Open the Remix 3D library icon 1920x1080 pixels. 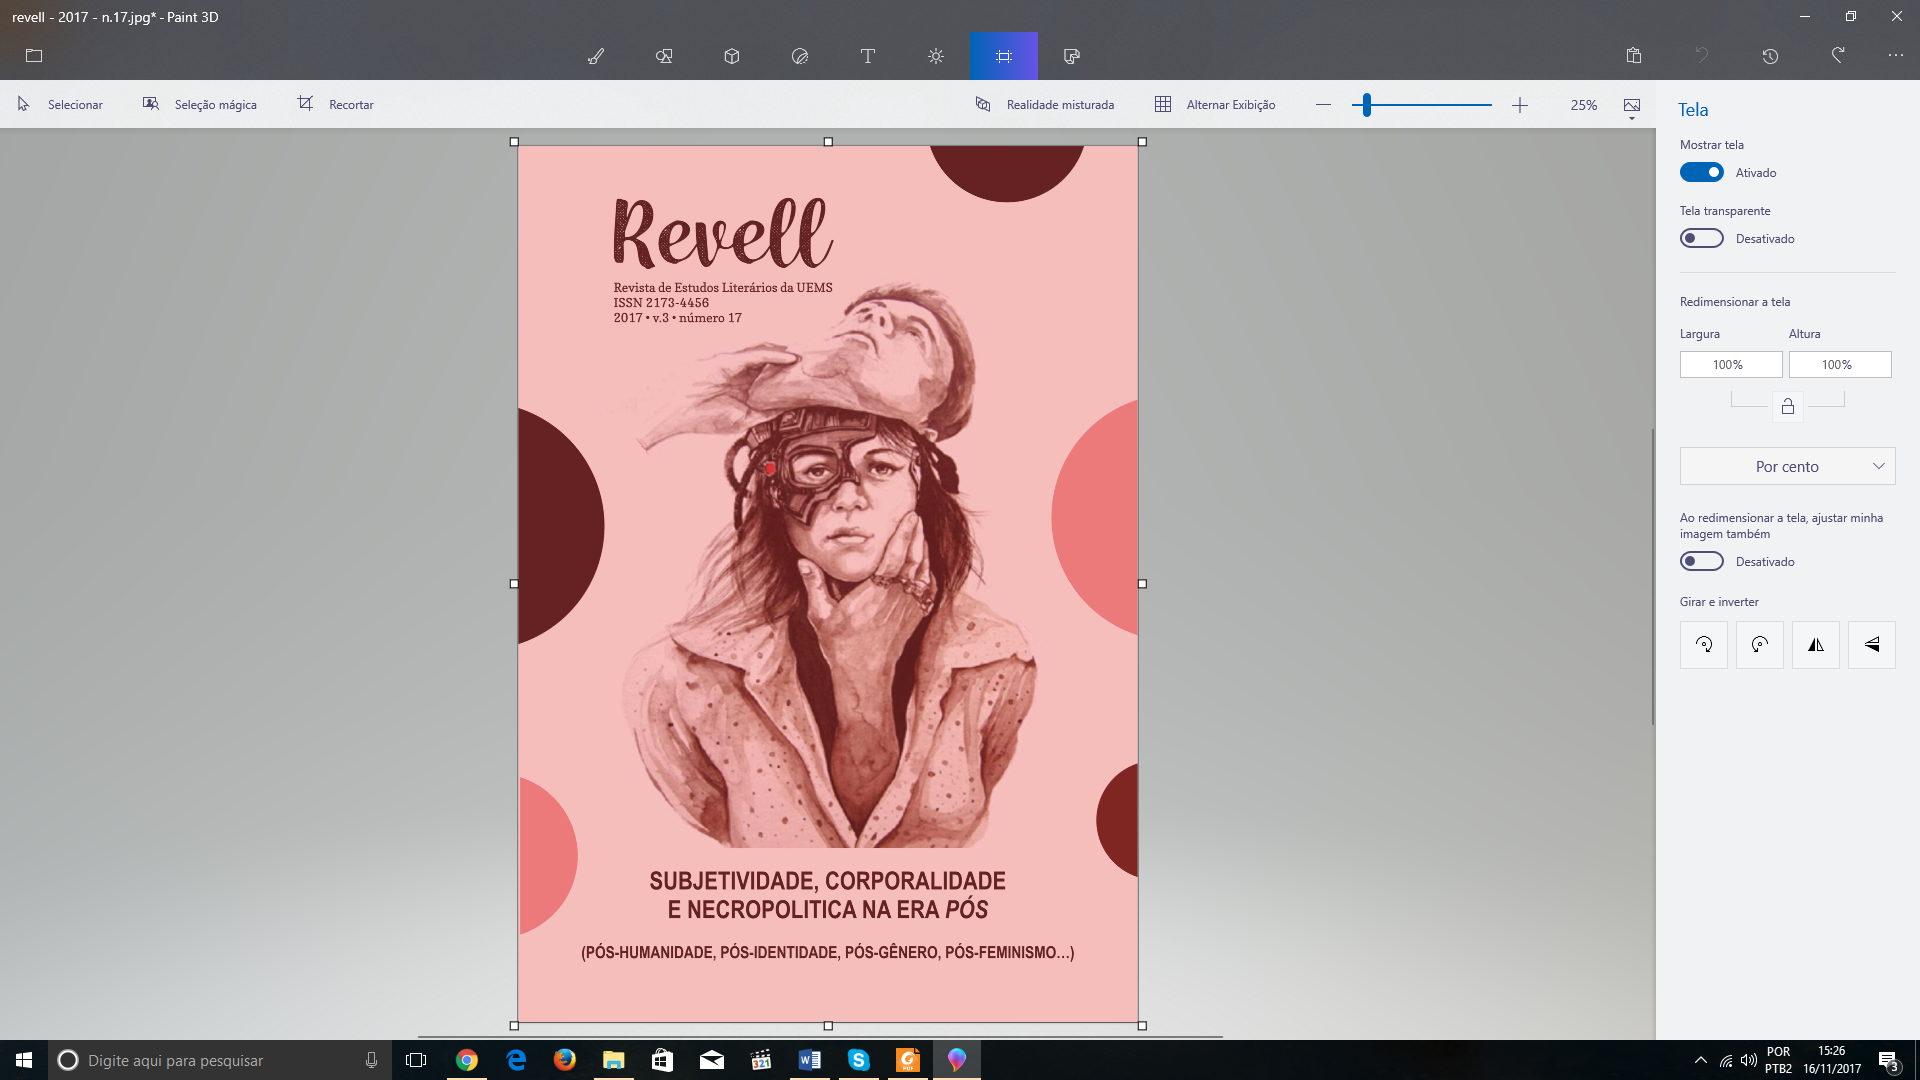[1072, 56]
